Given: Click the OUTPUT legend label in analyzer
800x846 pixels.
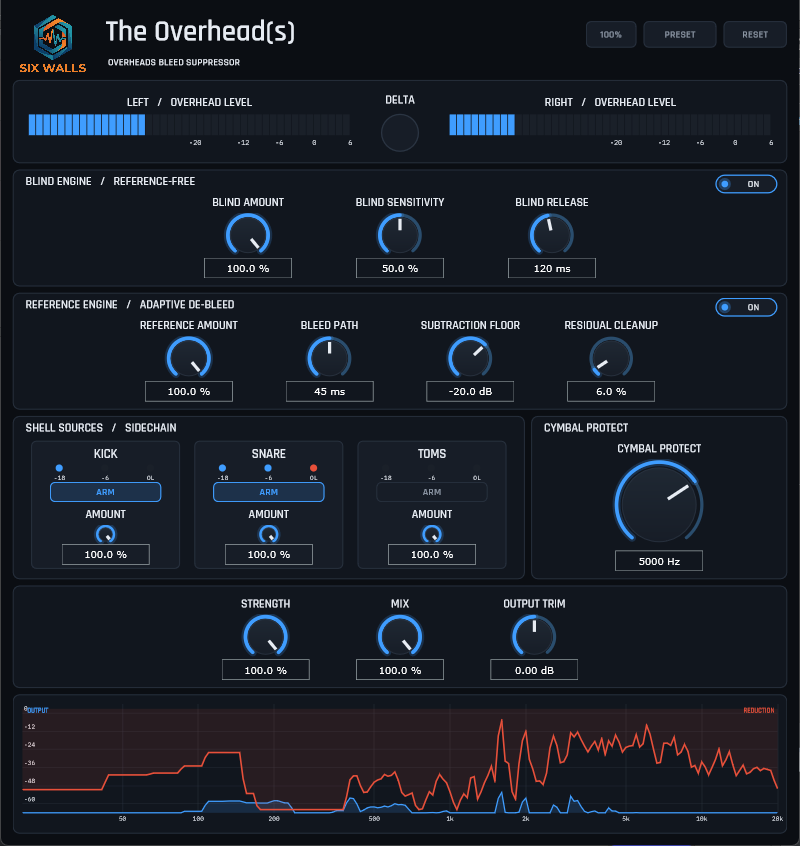Looking at the screenshot, I should [37, 710].
